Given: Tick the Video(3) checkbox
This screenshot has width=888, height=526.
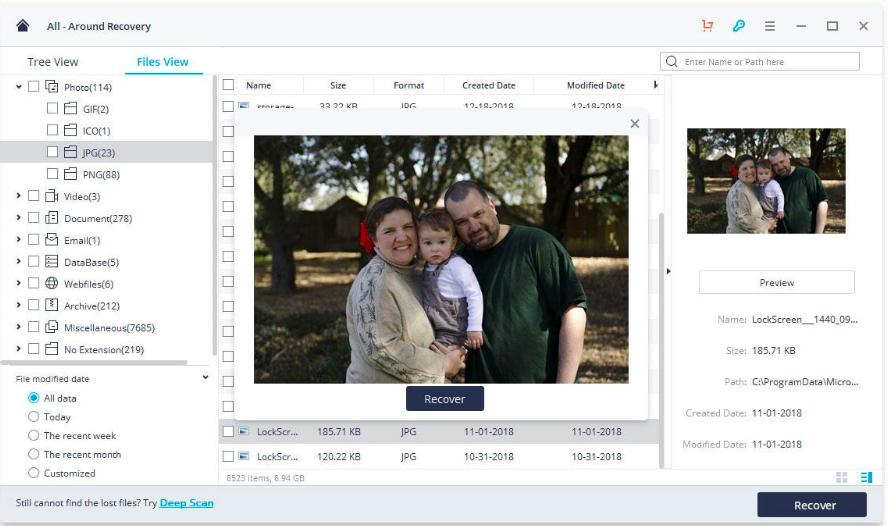Looking at the screenshot, I should click(x=34, y=197).
